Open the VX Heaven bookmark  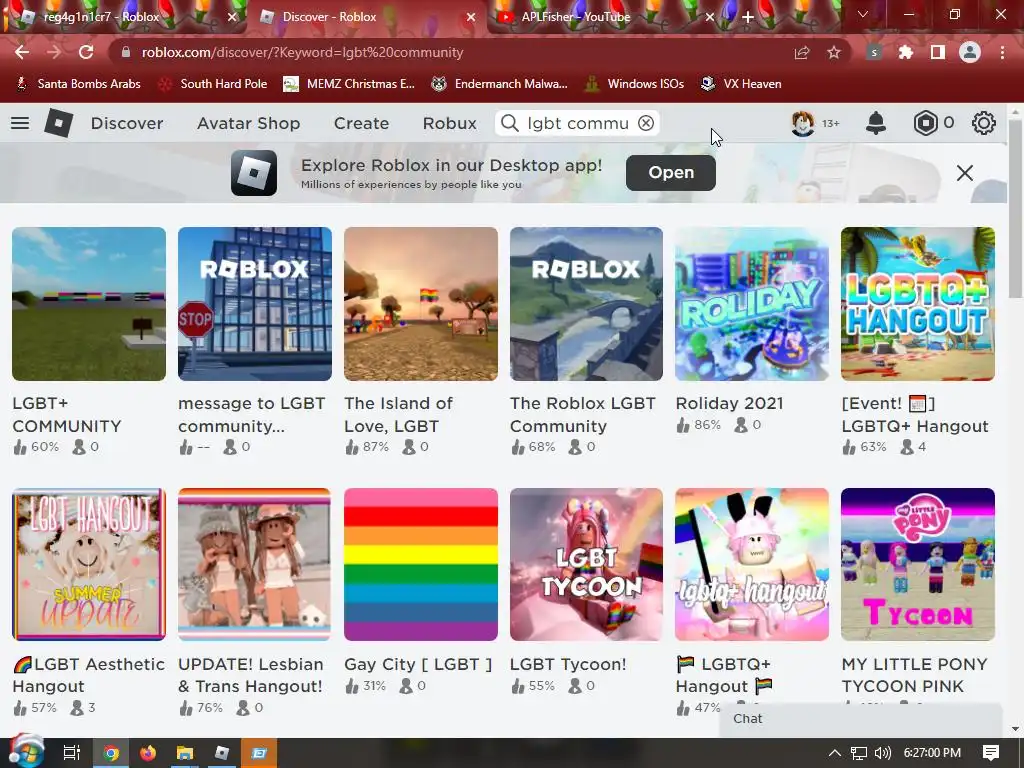point(741,84)
